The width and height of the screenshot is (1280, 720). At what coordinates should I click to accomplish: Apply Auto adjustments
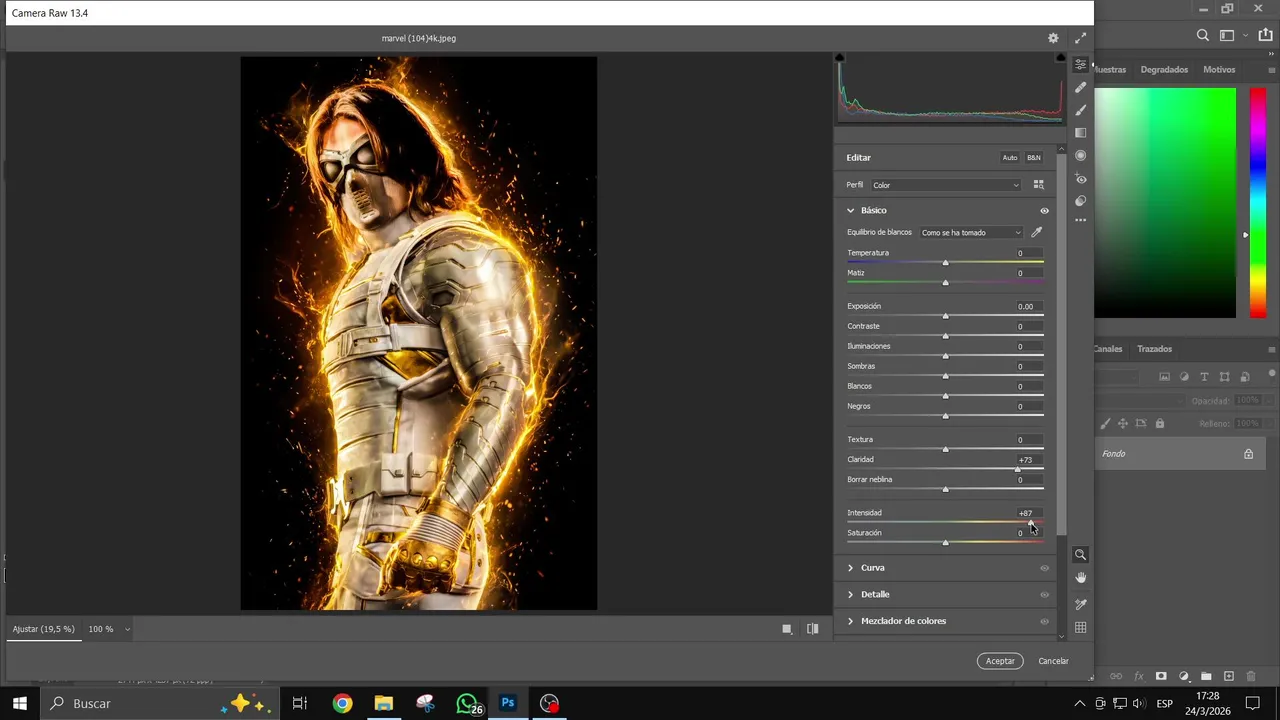point(1010,158)
